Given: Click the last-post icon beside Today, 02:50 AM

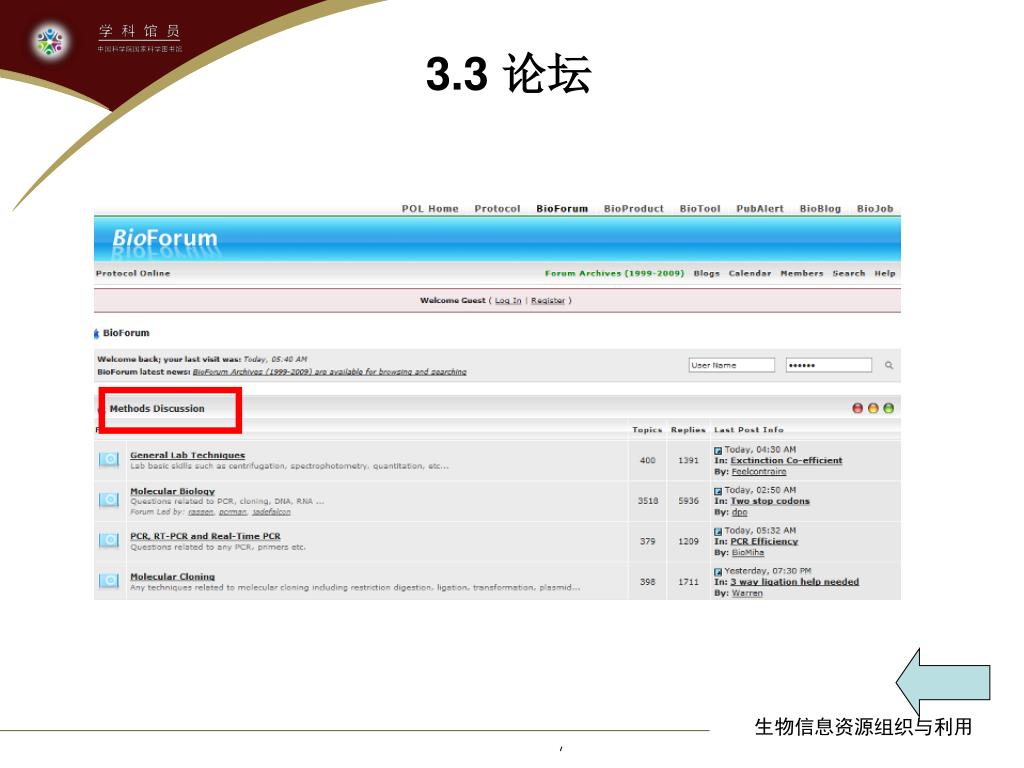Looking at the screenshot, I should tap(718, 491).
